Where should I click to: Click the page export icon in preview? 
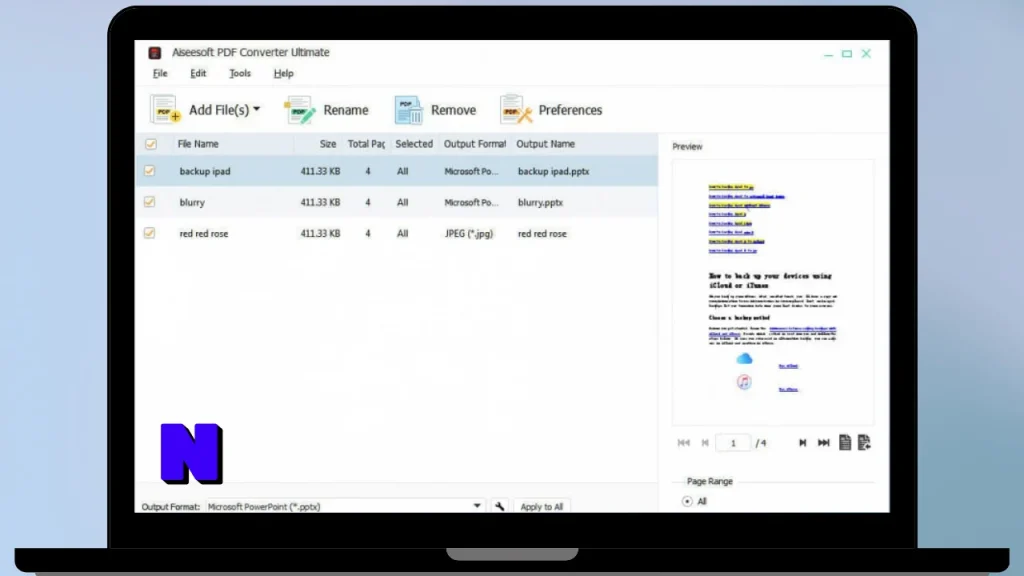[x=864, y=442]
